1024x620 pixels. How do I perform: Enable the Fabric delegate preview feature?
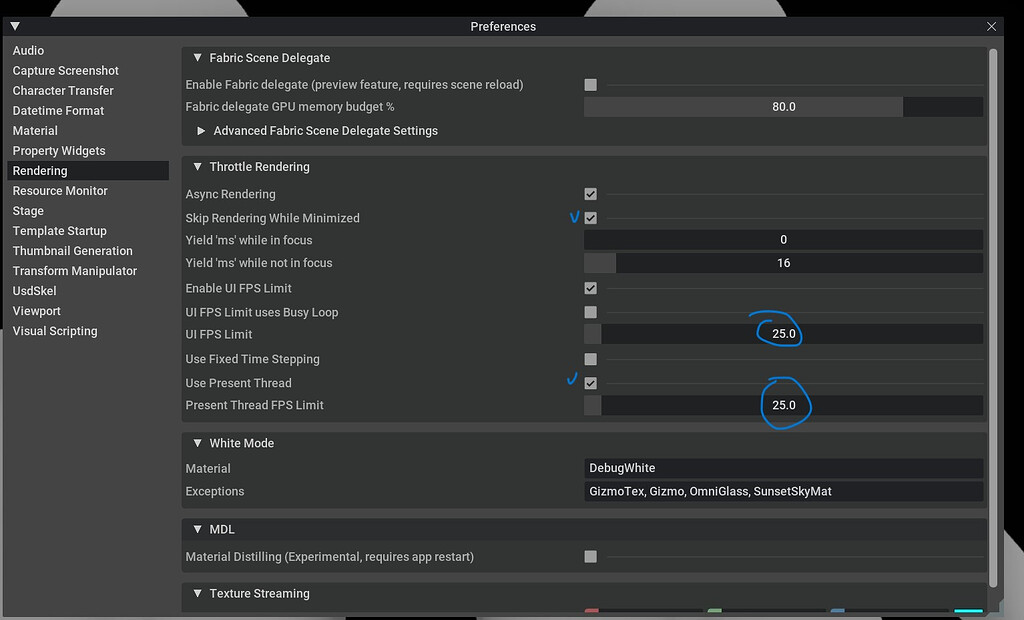590,85
